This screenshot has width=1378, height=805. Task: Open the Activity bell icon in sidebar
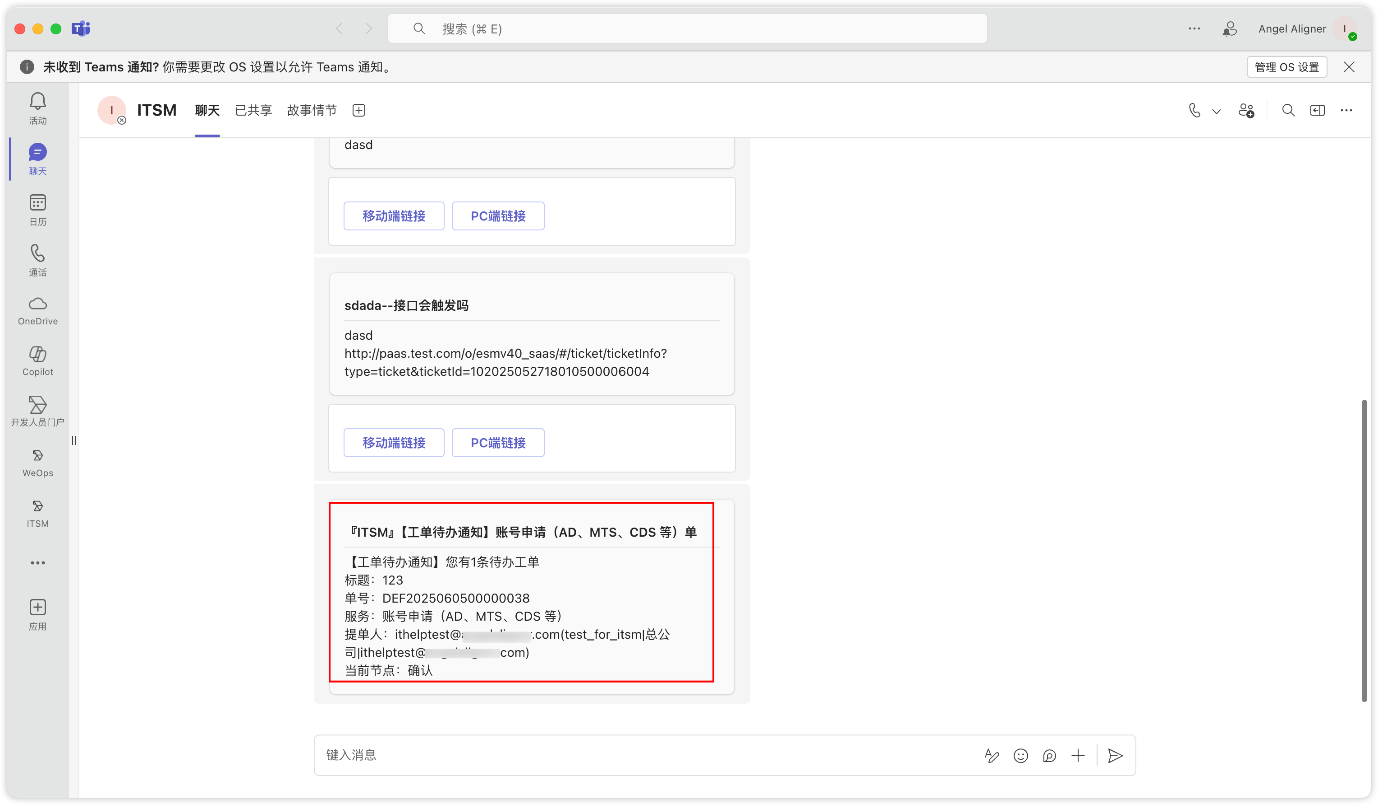tap(38, 106)
